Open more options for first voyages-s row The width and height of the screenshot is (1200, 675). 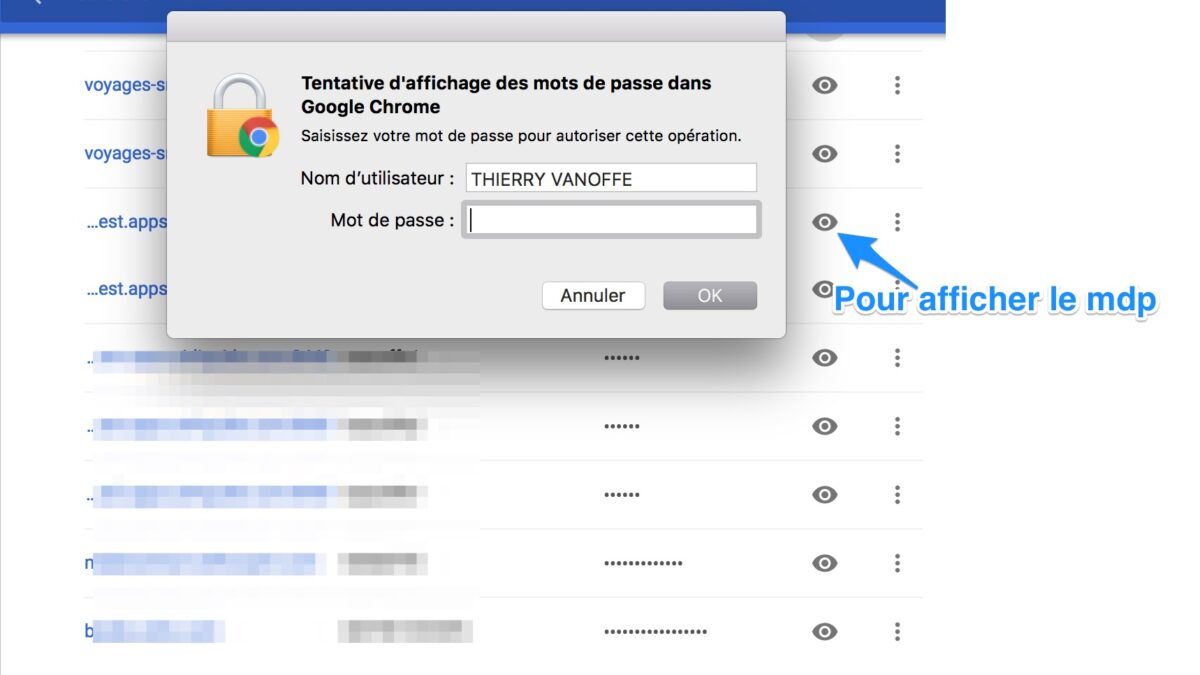pyautogui.click(x=897, y=86)
